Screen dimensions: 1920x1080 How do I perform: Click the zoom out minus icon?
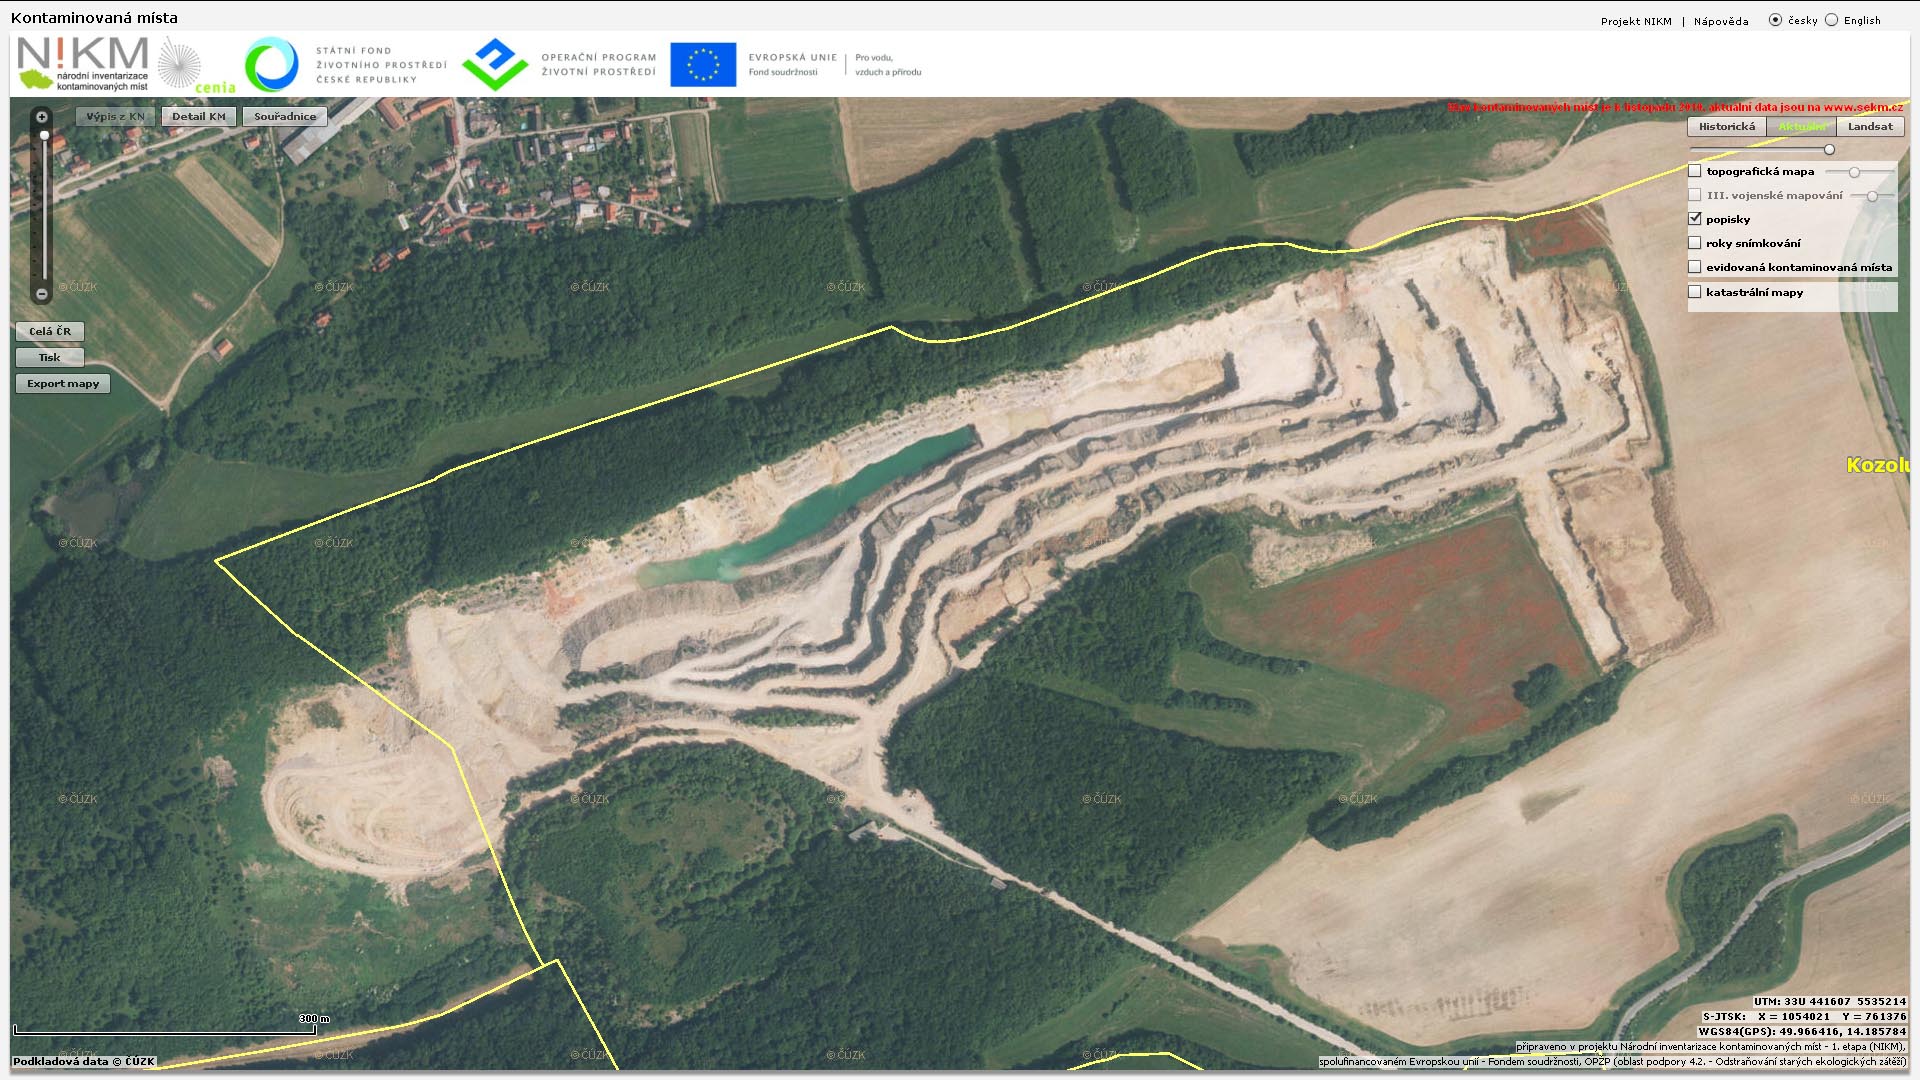pos(42,294)
